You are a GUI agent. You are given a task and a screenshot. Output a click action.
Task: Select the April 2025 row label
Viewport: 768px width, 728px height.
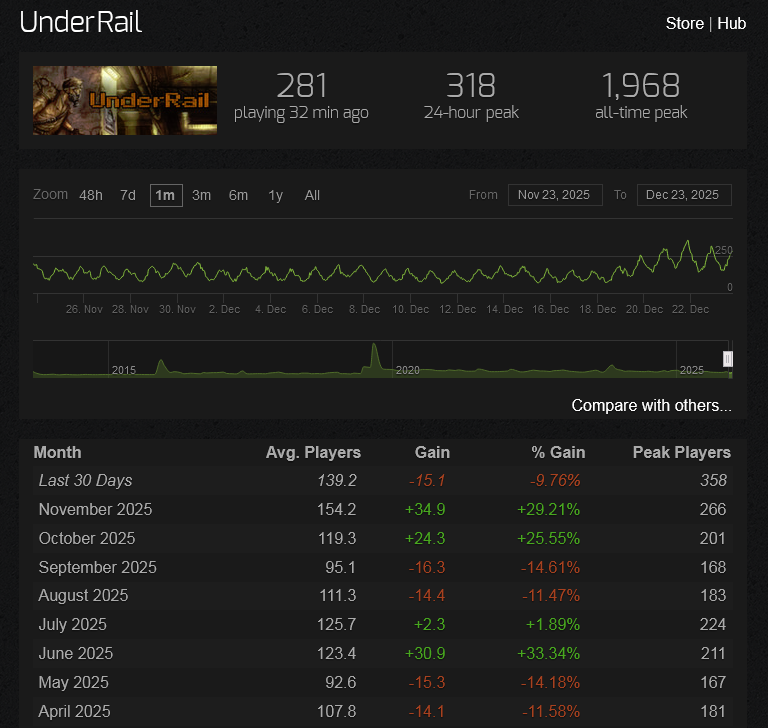point(74,711)
